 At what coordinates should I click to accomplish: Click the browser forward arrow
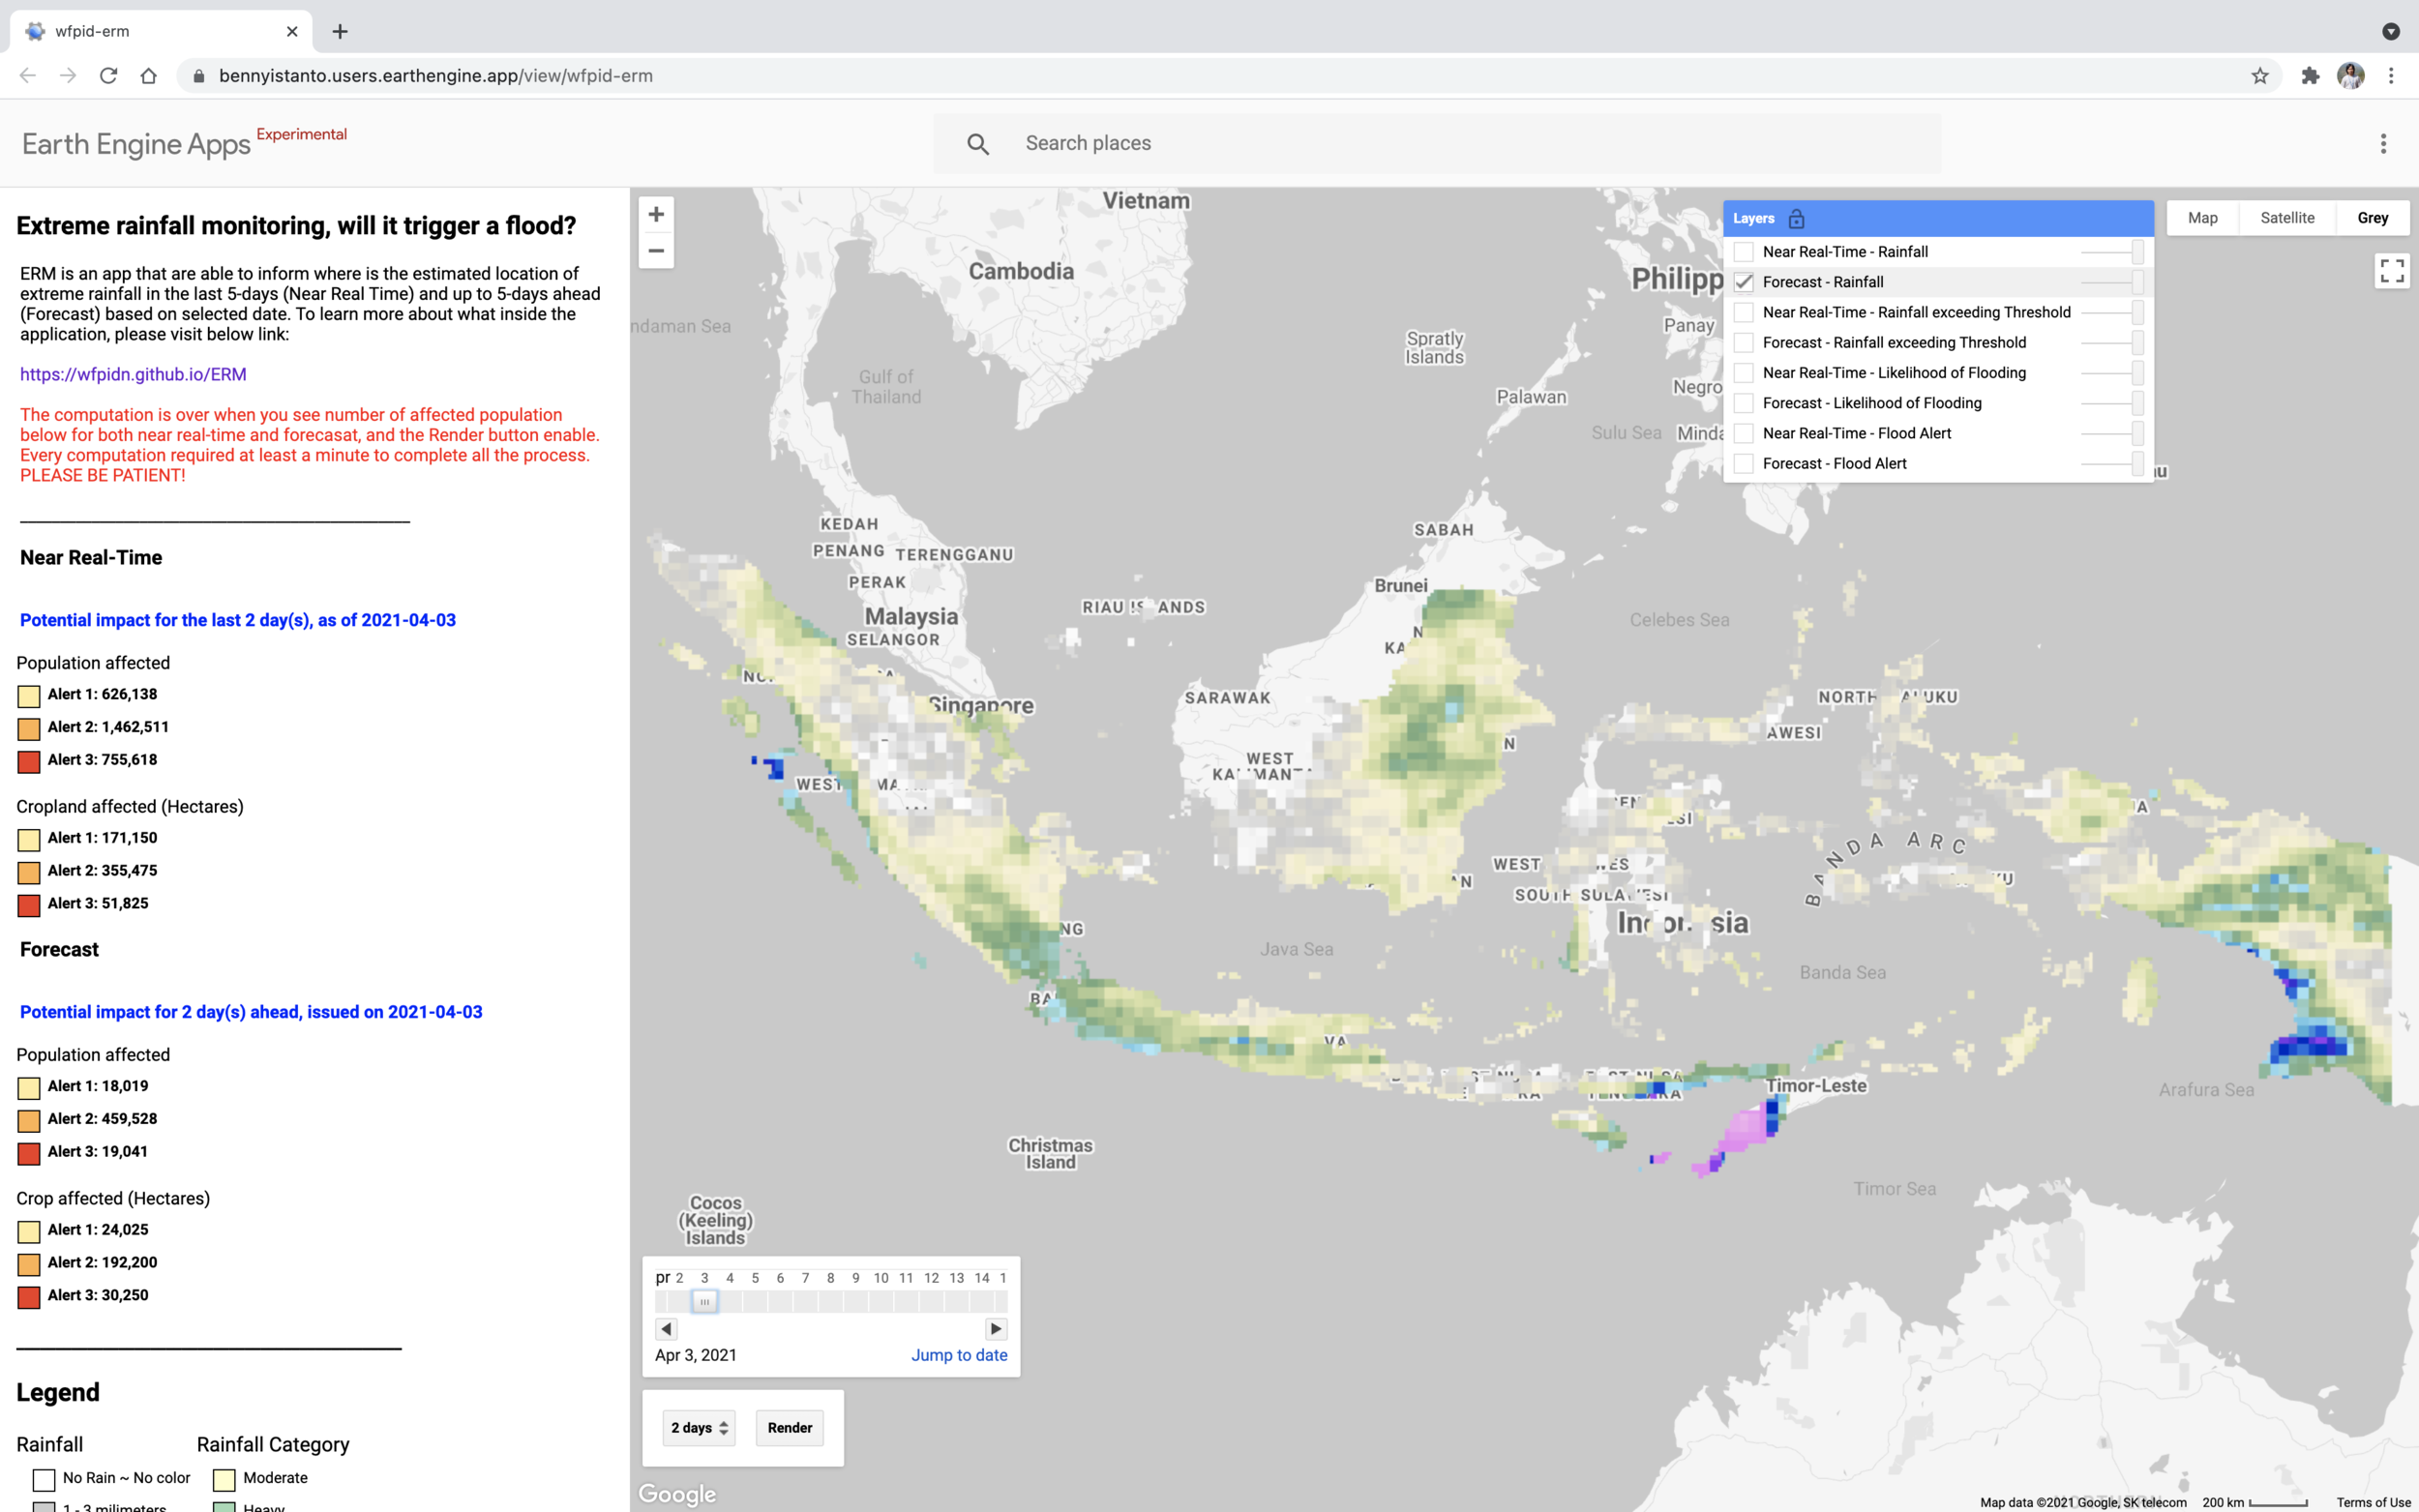(x=68, y=76)
